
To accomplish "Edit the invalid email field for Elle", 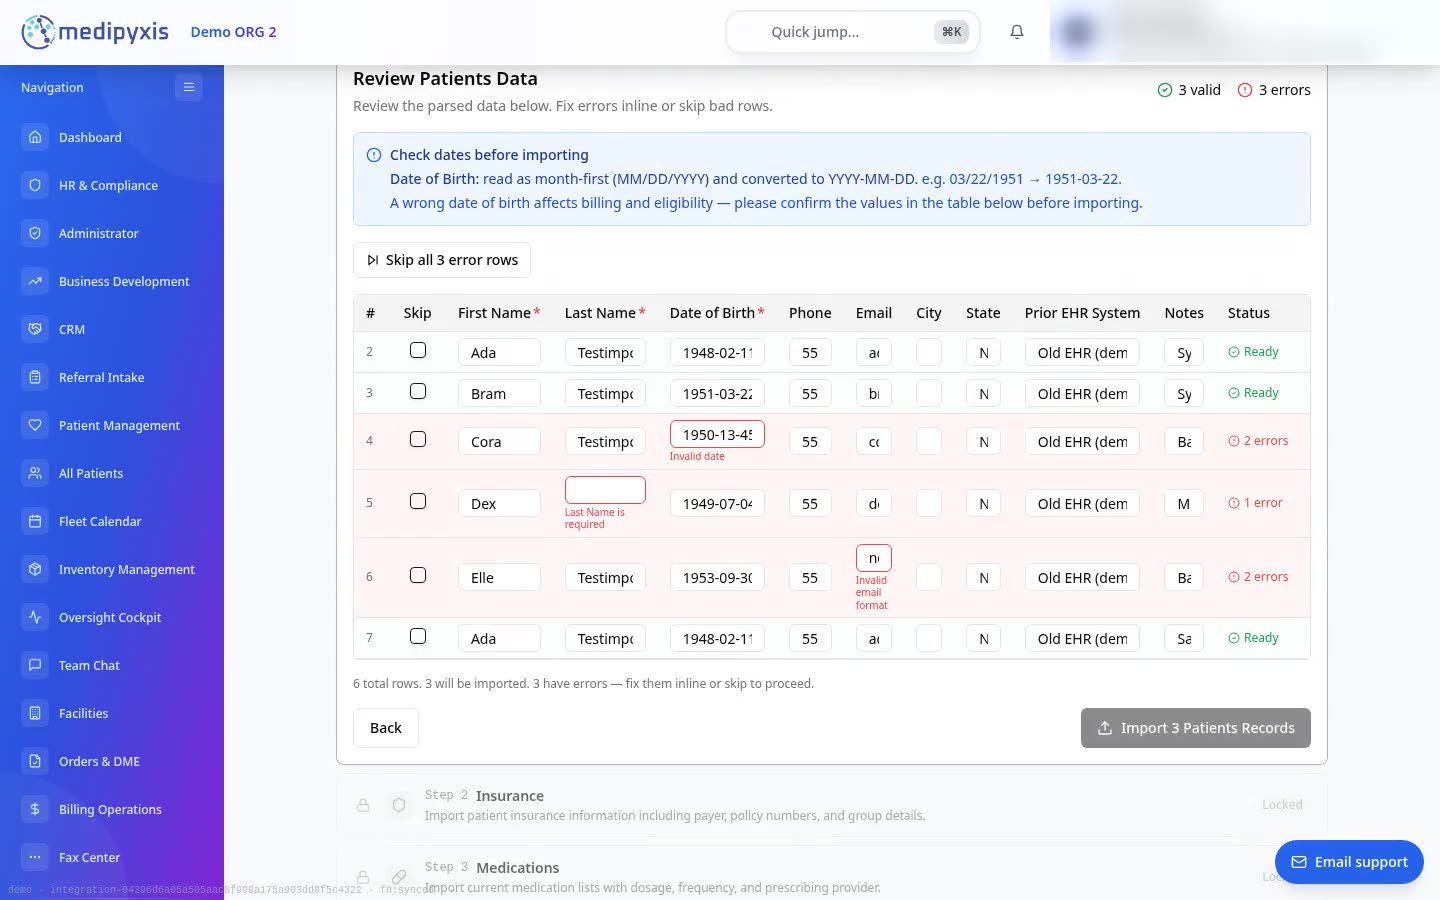I will [874, 558].
